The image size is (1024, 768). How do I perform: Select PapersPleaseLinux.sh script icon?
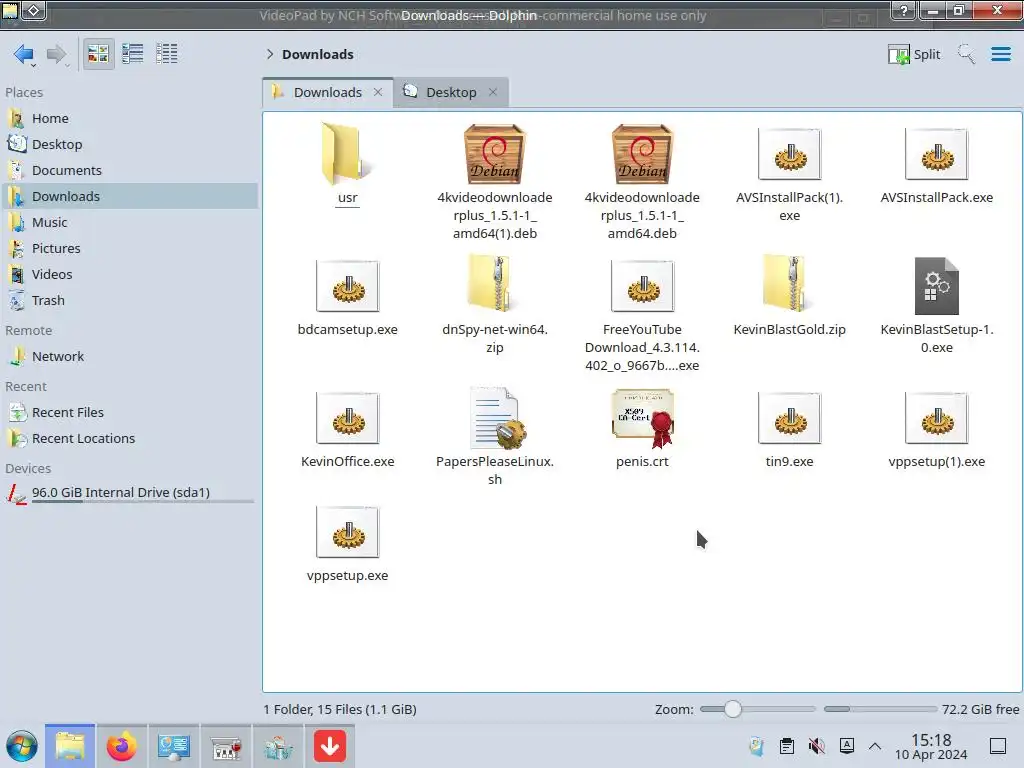(x=496, y=418)
